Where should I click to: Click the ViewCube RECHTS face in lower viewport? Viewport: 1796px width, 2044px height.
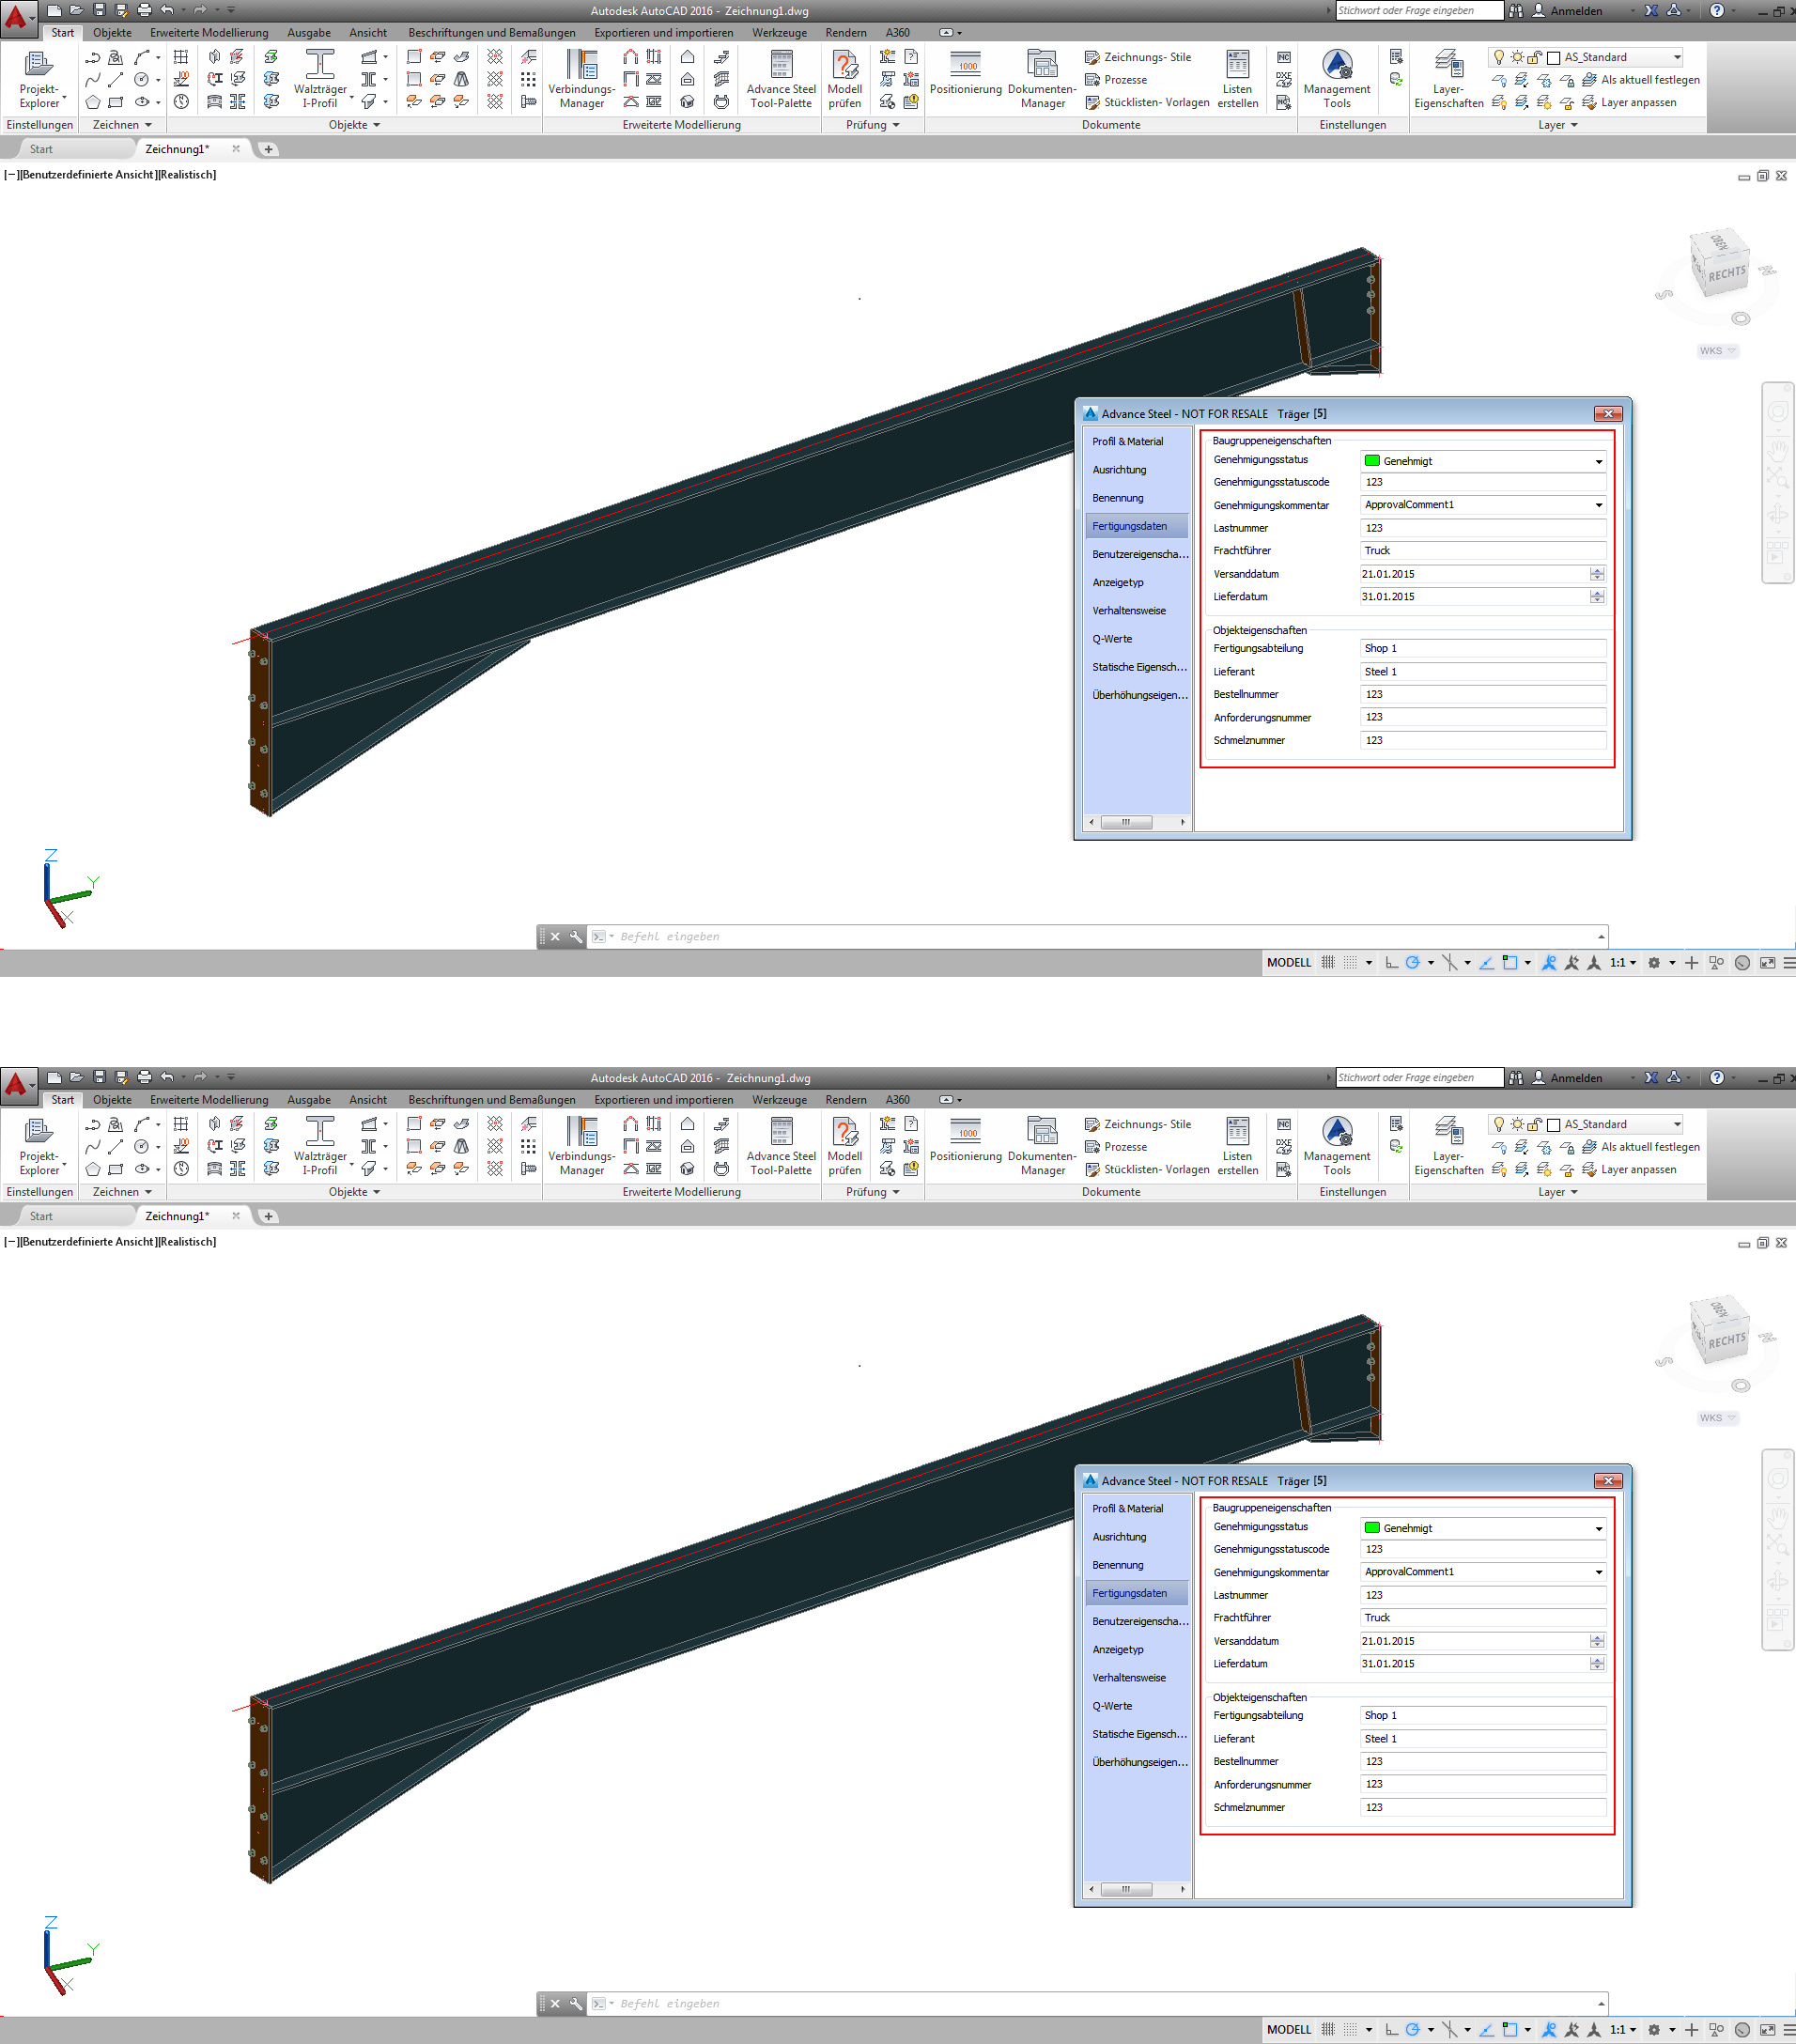pyautogui.click(x=1727, y=1341)
